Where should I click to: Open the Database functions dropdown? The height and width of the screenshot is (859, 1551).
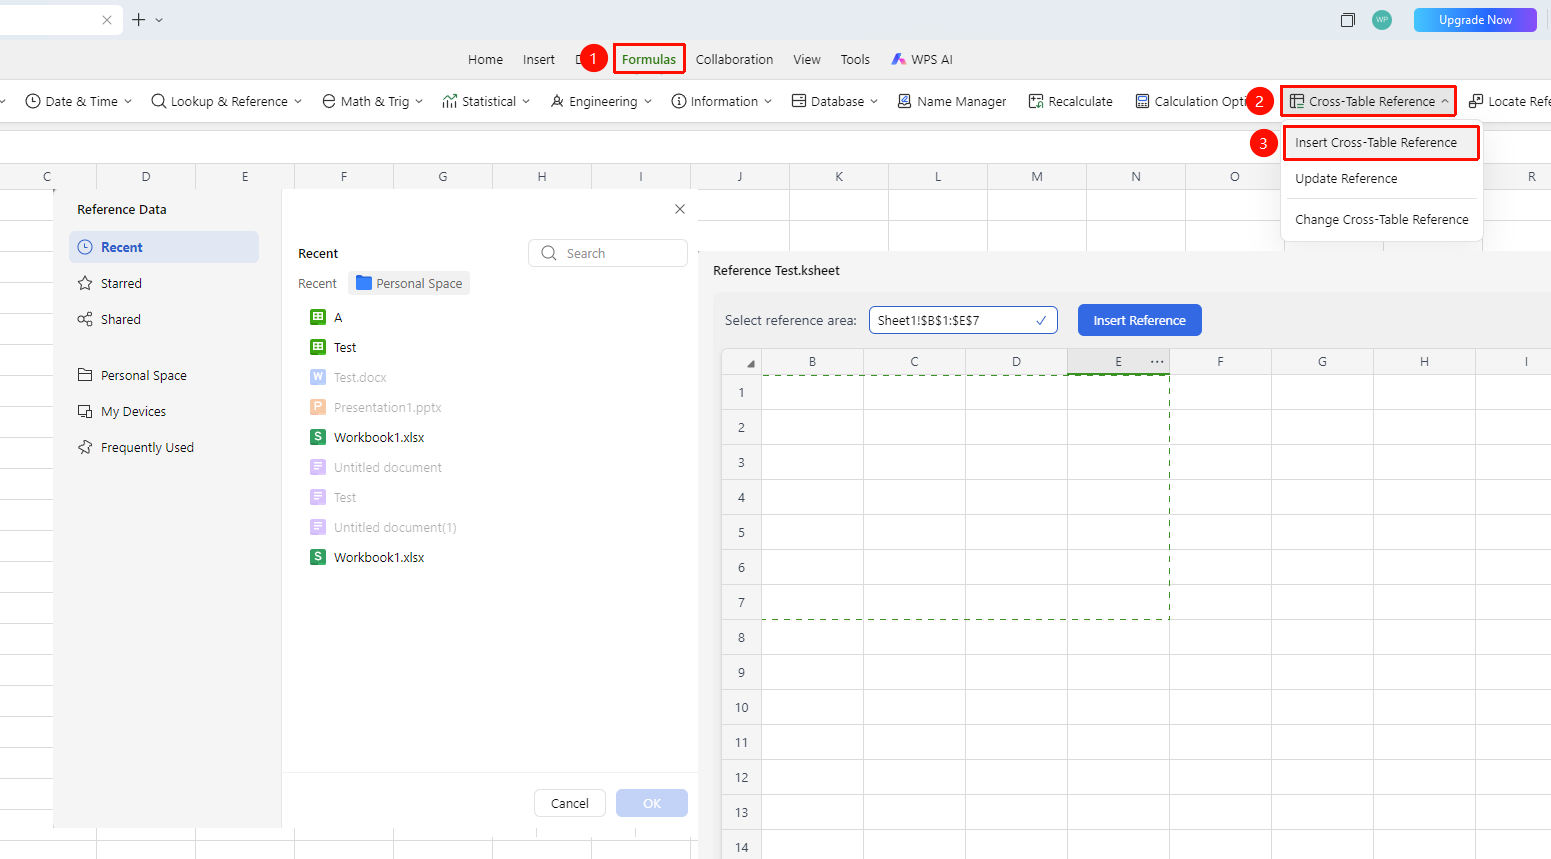[834, 101]
